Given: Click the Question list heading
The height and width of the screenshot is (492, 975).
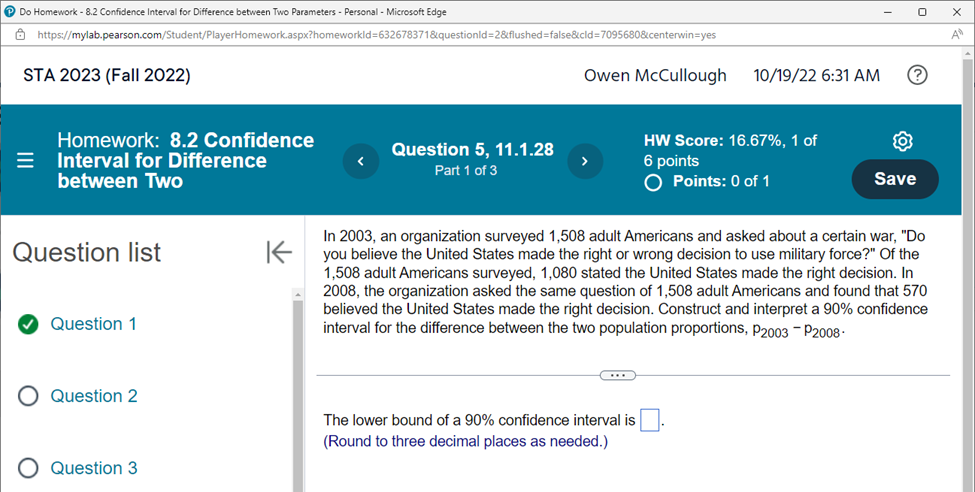Looking at the screenshot, I should (x=86, y=252).
